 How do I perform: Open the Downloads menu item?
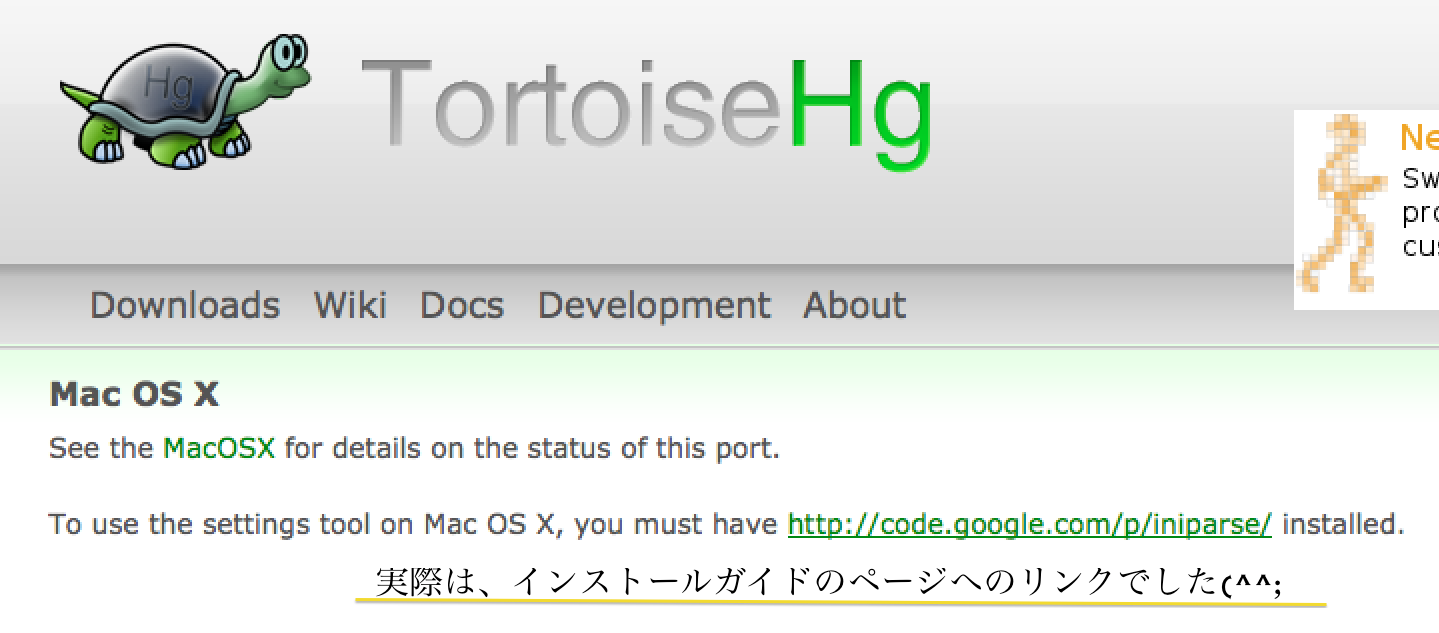185,305
